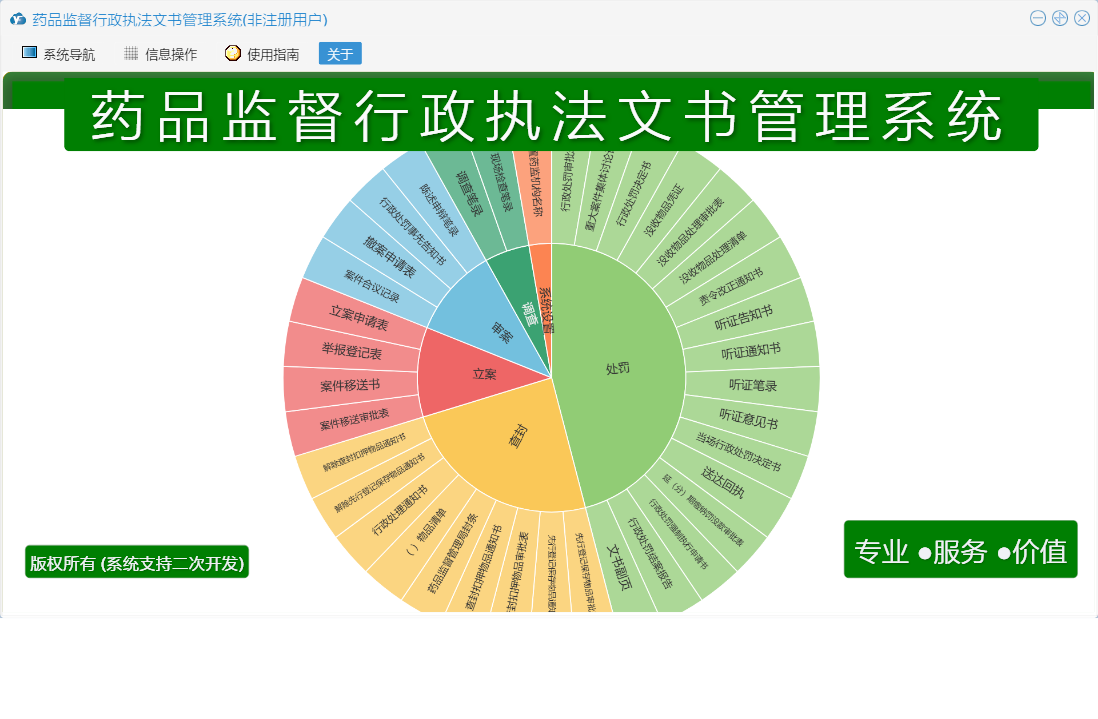Viewport: 1098px width, 719px height.
Task: Select the 药品监督管理局封条 segment
Action: [x=452, y=553]
